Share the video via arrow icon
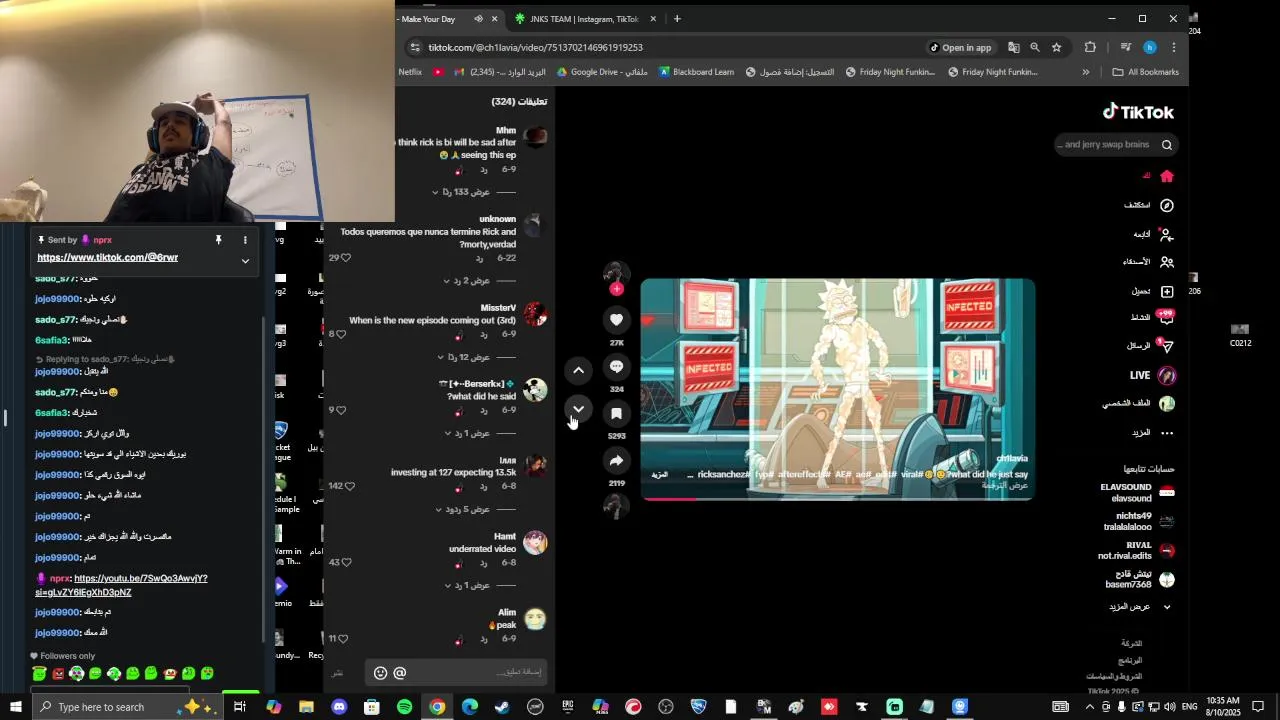This screenshot has width=1280, height=720. click(617, 460)
